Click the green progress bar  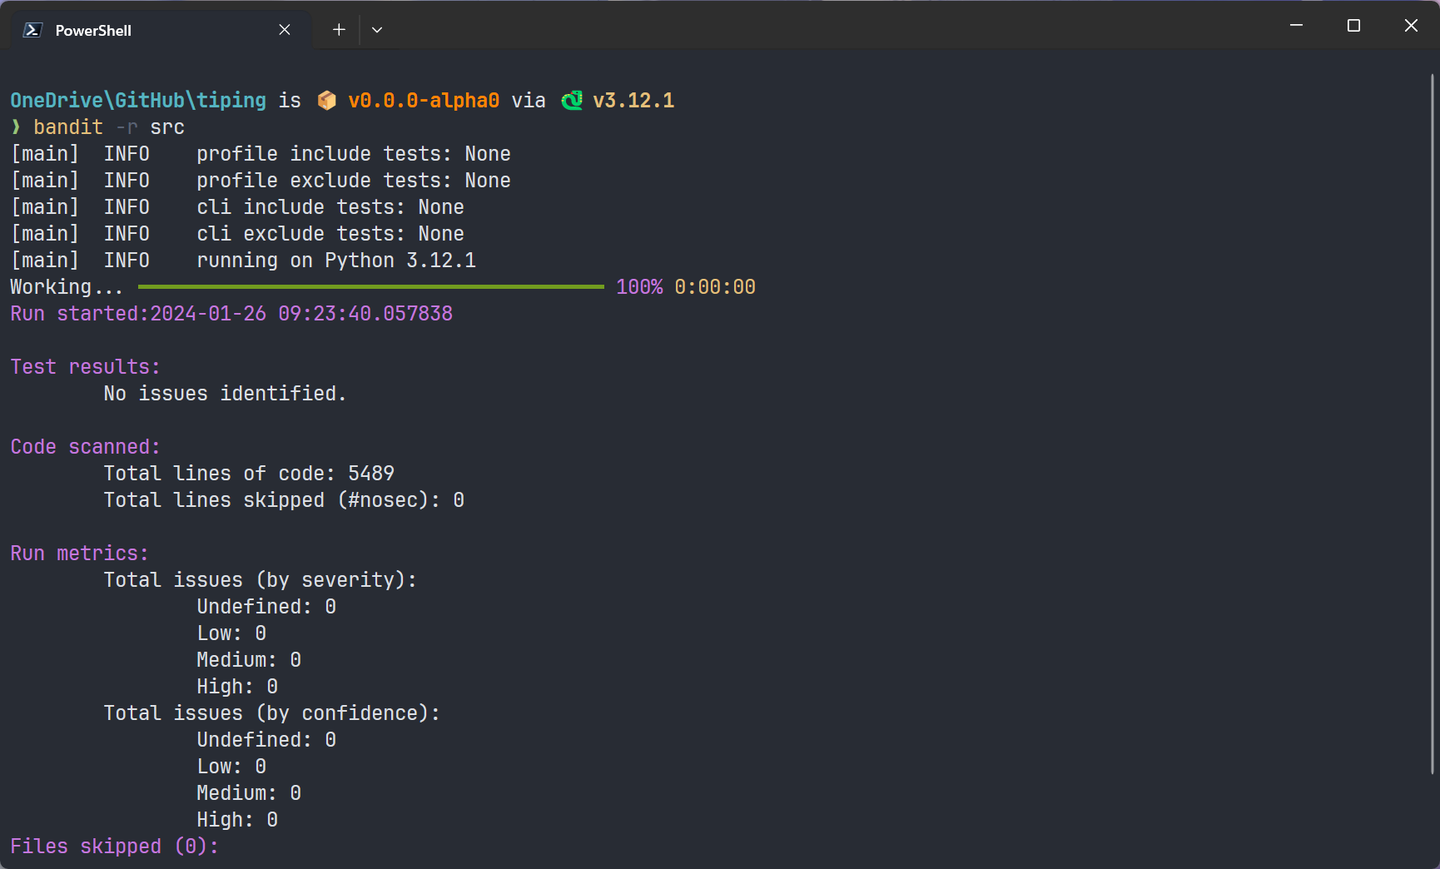tap(371, 287)
